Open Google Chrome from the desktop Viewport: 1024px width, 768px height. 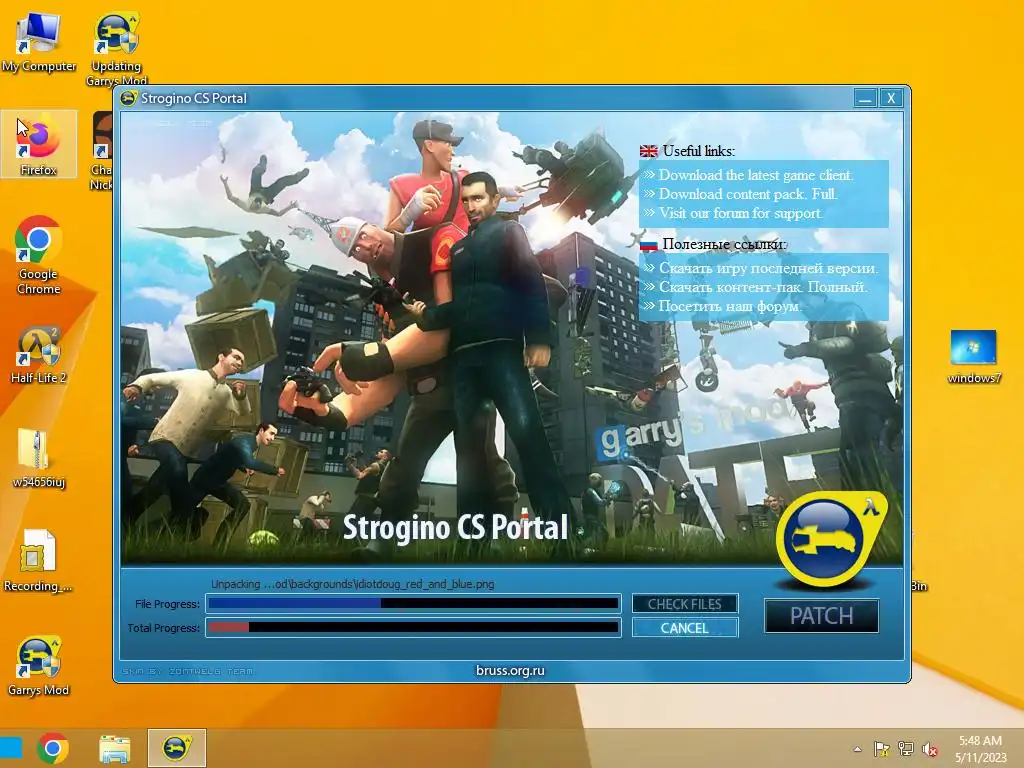click(39, 255)
